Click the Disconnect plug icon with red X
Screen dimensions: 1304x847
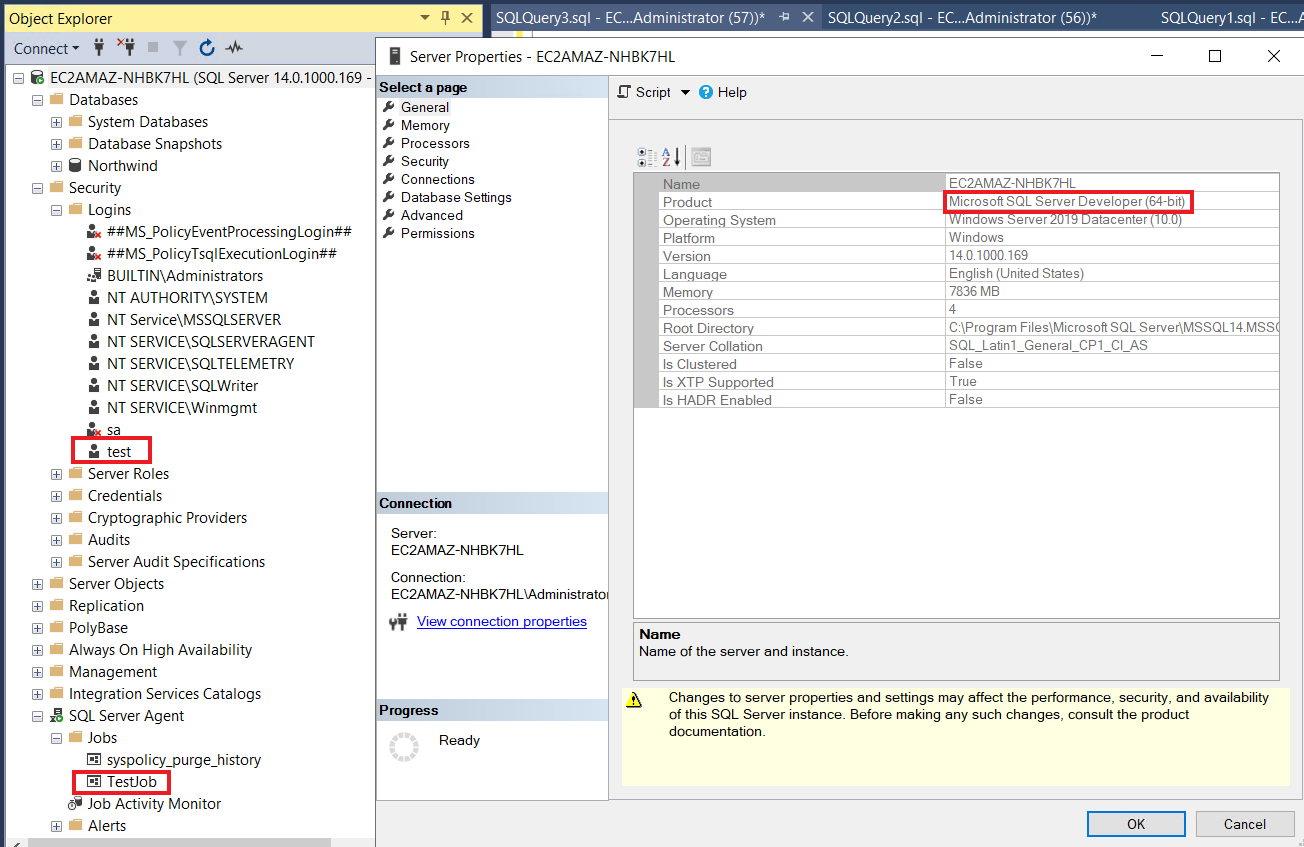(x=126, y=47)
